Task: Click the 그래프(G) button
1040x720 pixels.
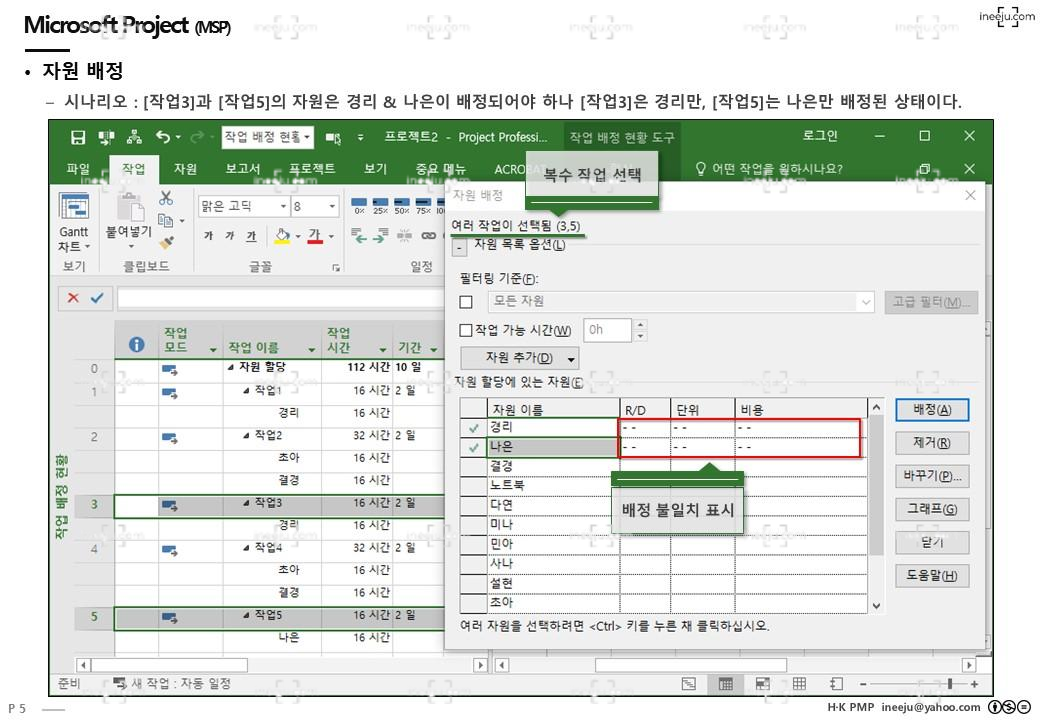Action: tap(932, 509)
